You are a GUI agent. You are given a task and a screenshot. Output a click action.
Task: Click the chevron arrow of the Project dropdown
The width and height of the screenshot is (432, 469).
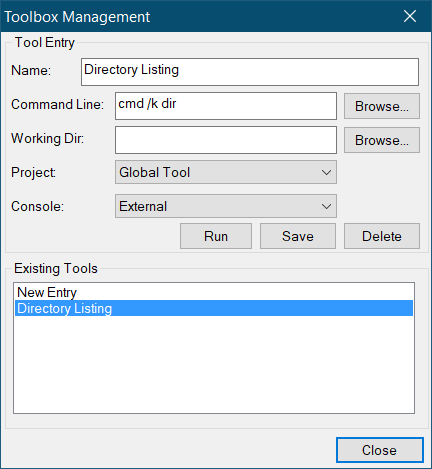[x=326, y=172]
